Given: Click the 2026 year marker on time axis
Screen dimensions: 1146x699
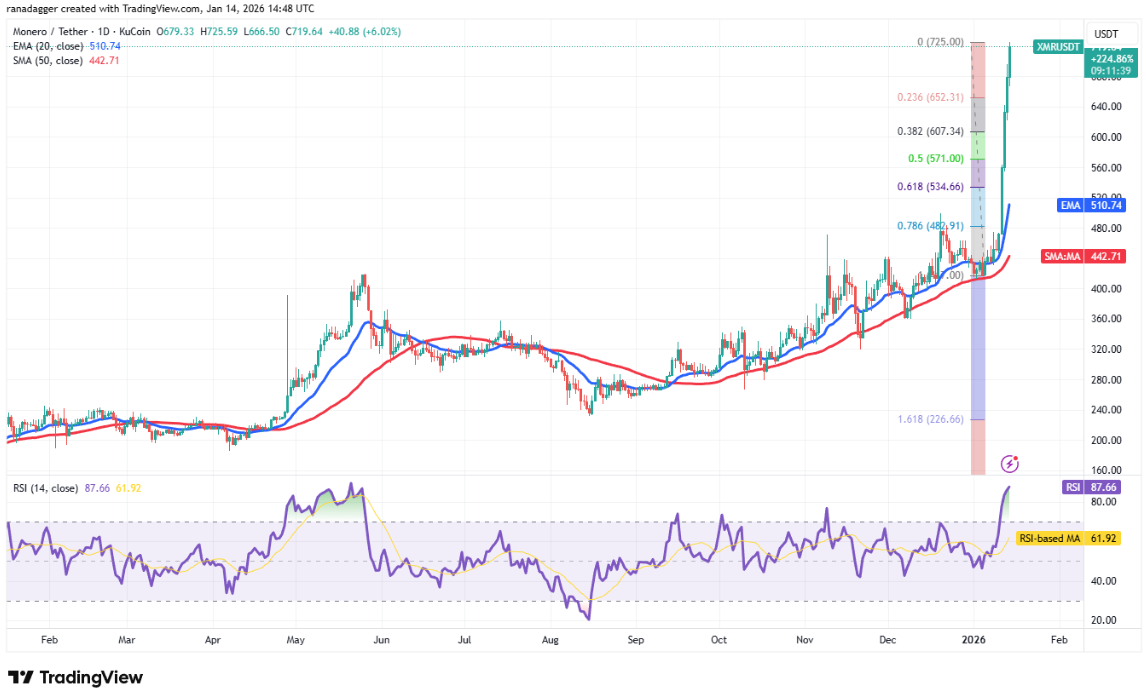Looking at the screenshot, I should 973,636.
